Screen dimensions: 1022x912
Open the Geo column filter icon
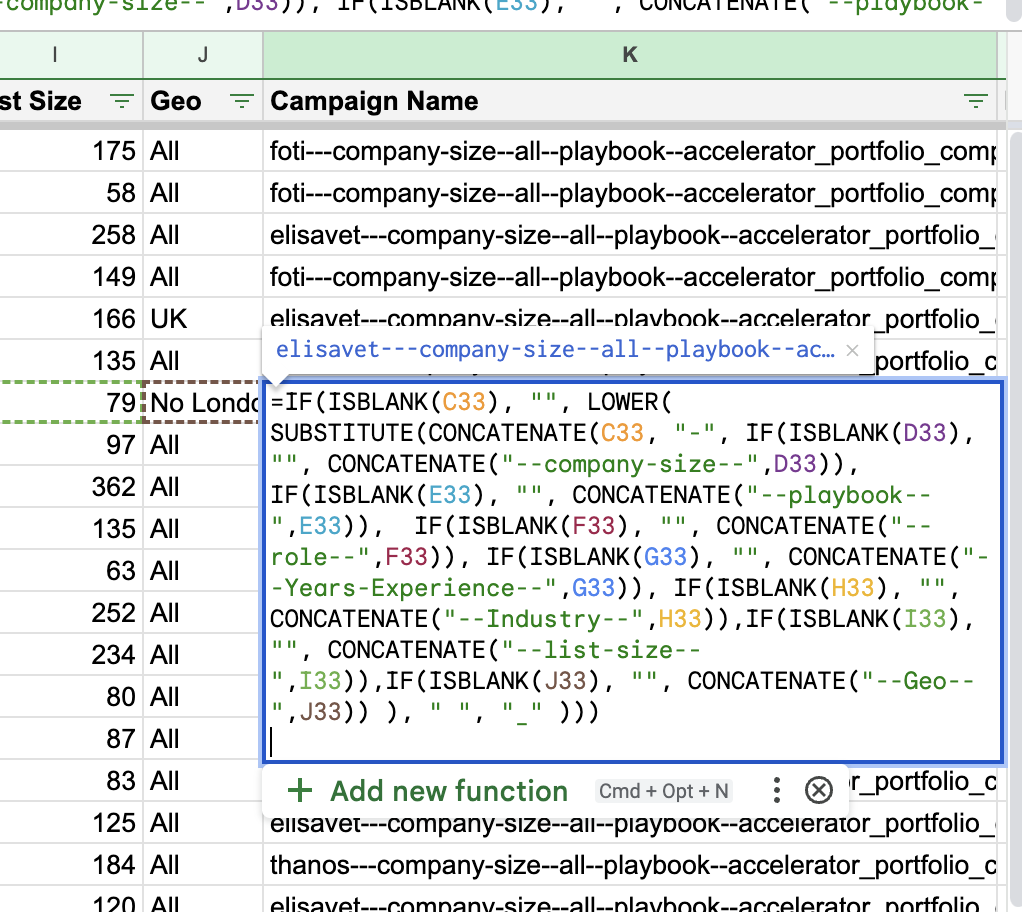click(241, 101)
